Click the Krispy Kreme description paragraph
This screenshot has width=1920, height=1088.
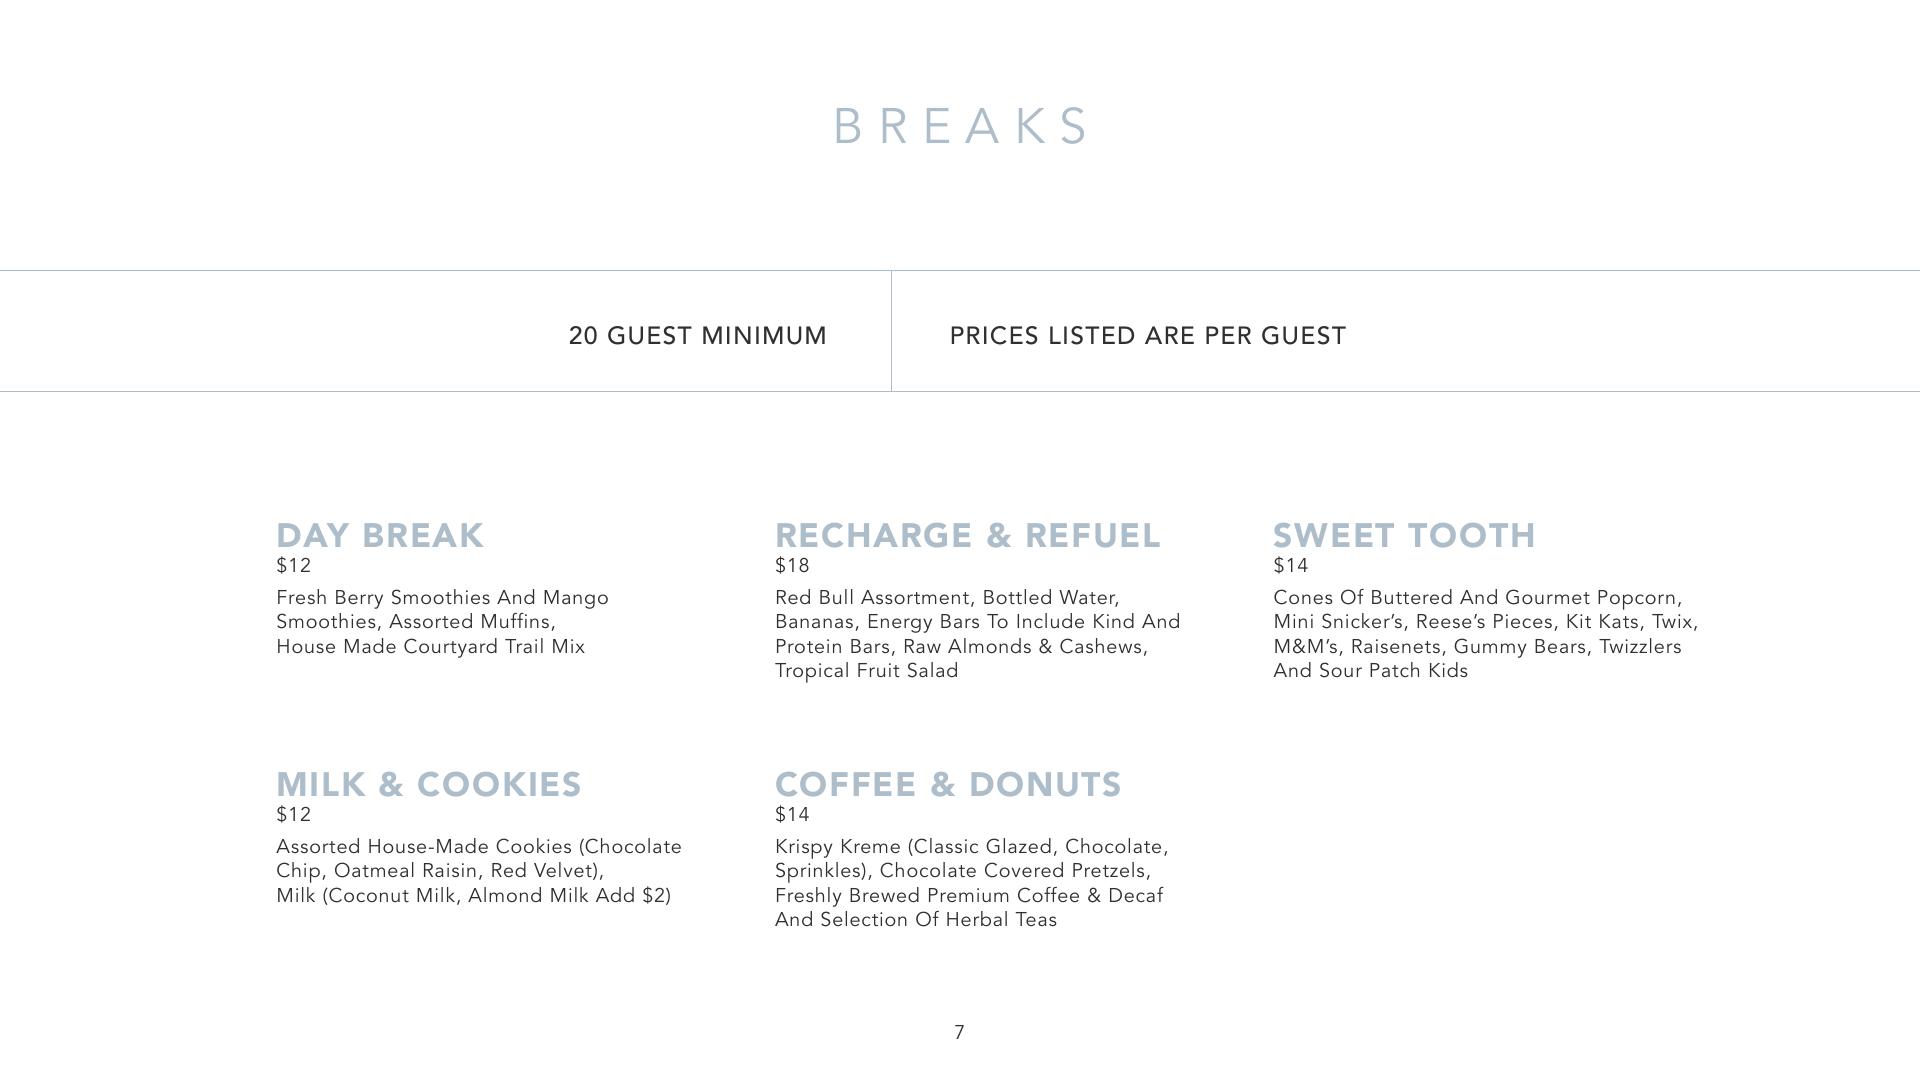tap(971, 883)
